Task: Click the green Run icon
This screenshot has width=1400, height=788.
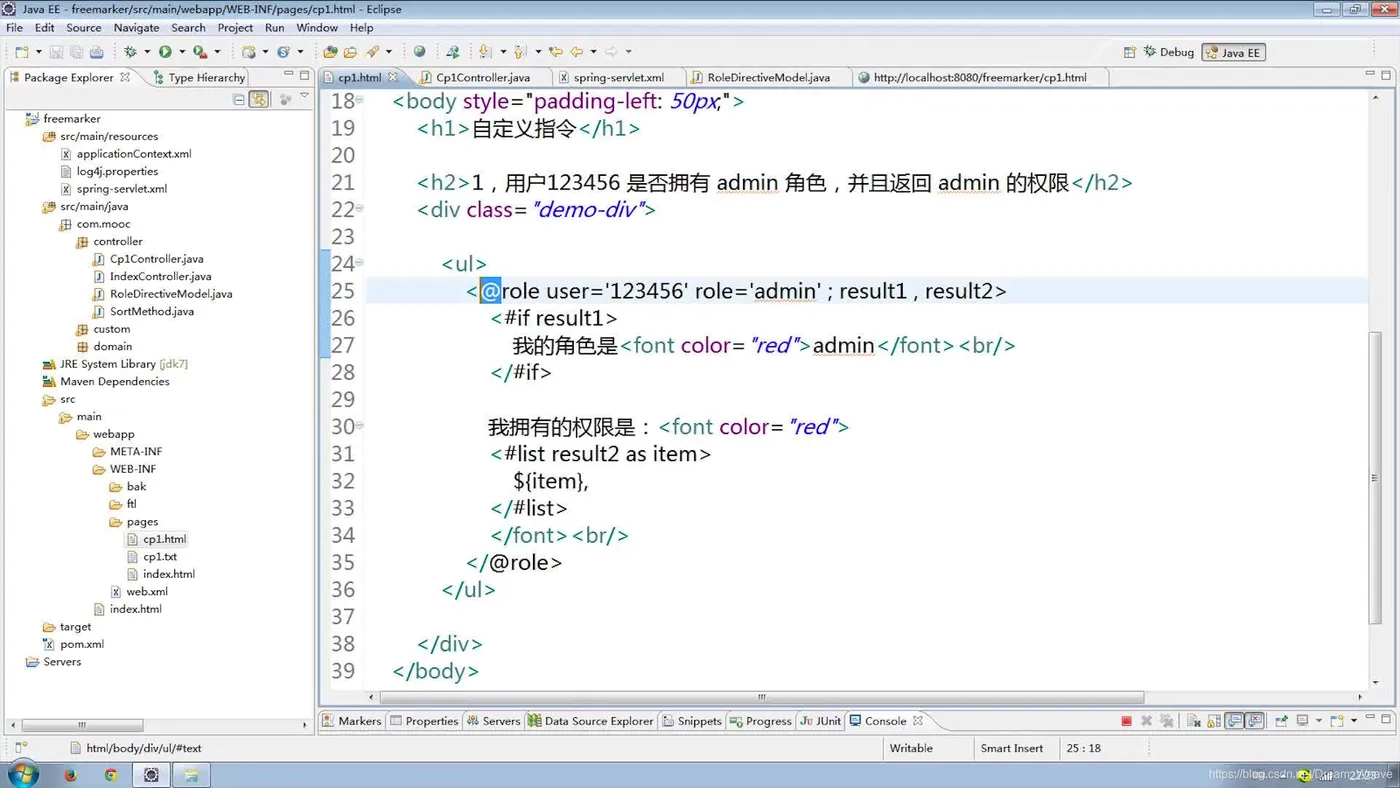Action: coord(165,52)
